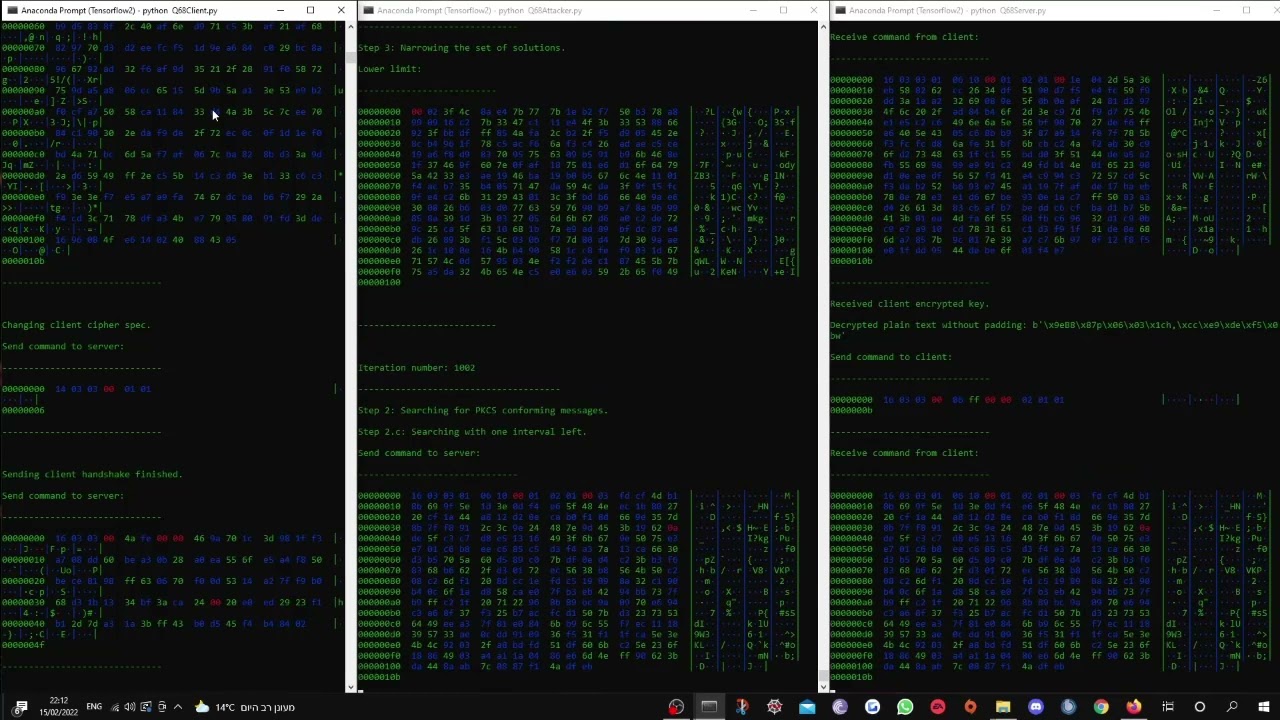Switch to the active Anaconda Prompt taskbar button
This screenshot has height=720, width=1280.
[709, 707]
